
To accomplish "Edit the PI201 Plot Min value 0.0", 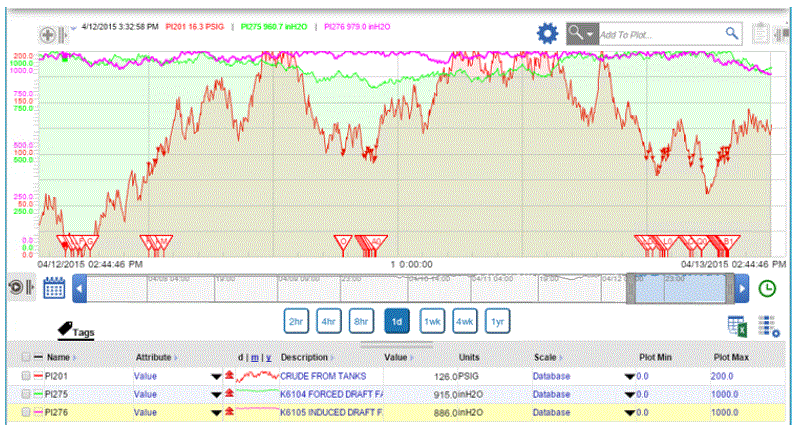I will tap(642, 376).
